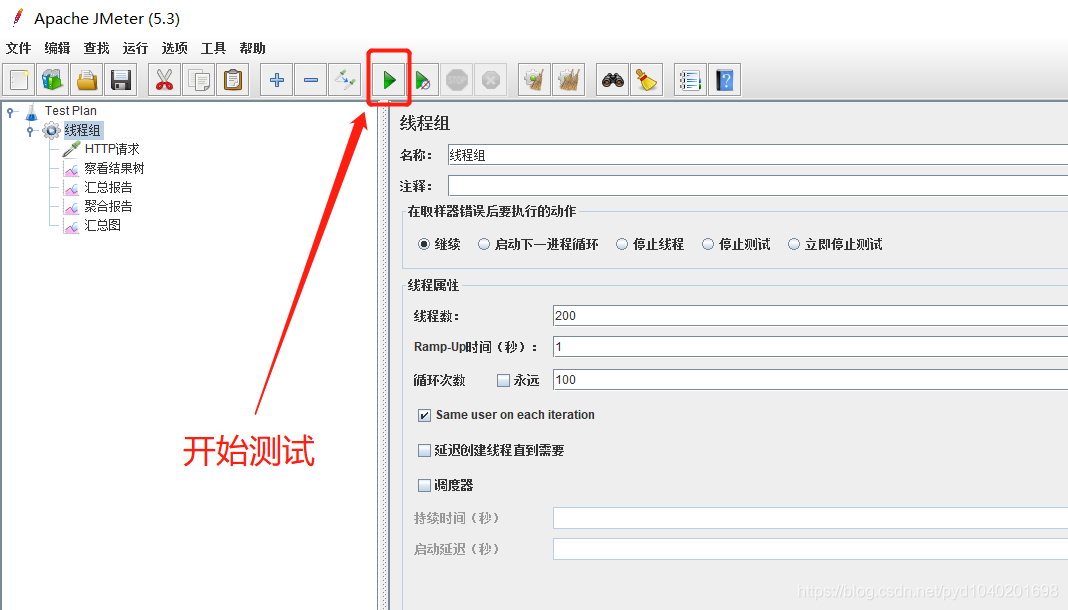Click the Open file folder icon
The height and width of the screenshot is (610, 1068).
click(x=87, y=80)
